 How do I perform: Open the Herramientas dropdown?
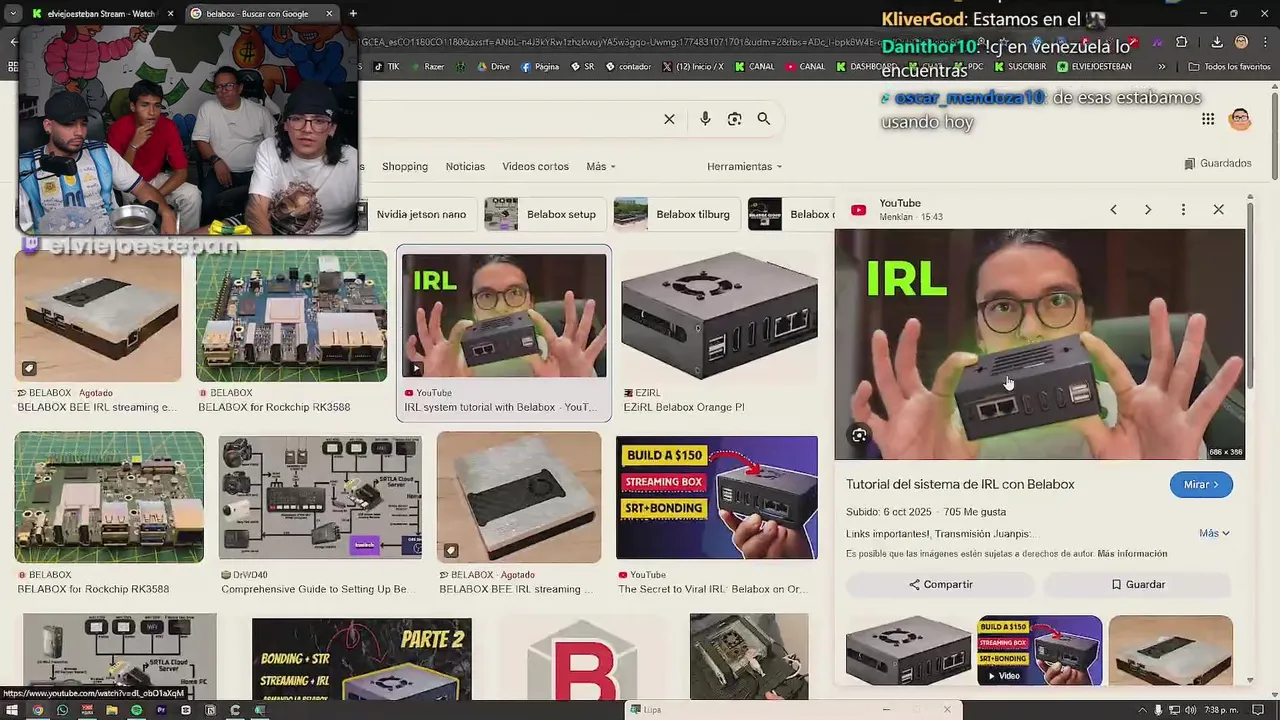(x=745, y=166)
